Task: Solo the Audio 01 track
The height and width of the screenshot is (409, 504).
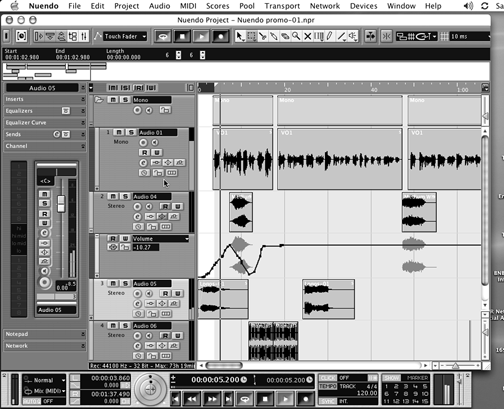Action: [x=131, y=132]
